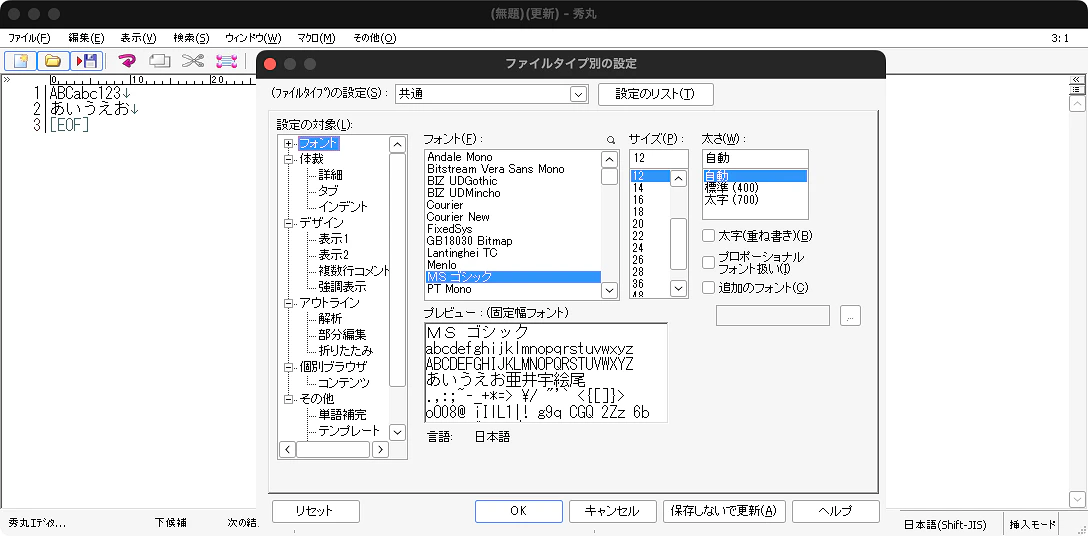1088x536 pixels.
Task: Expand the フォント tree node
Action: coord(289,143)
